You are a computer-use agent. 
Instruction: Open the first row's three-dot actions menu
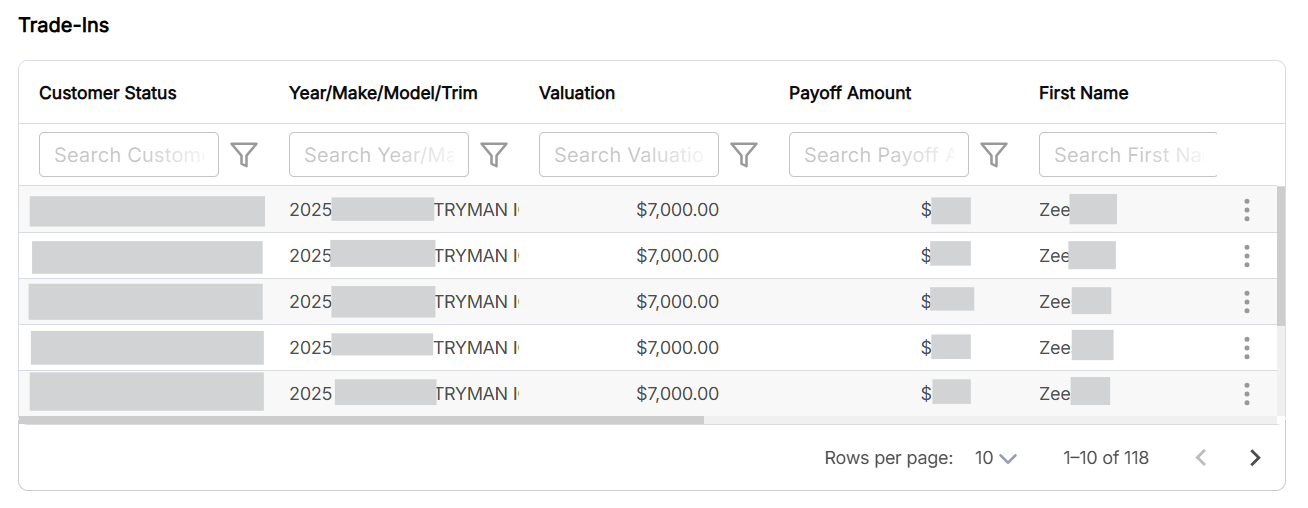(1246, 210)
